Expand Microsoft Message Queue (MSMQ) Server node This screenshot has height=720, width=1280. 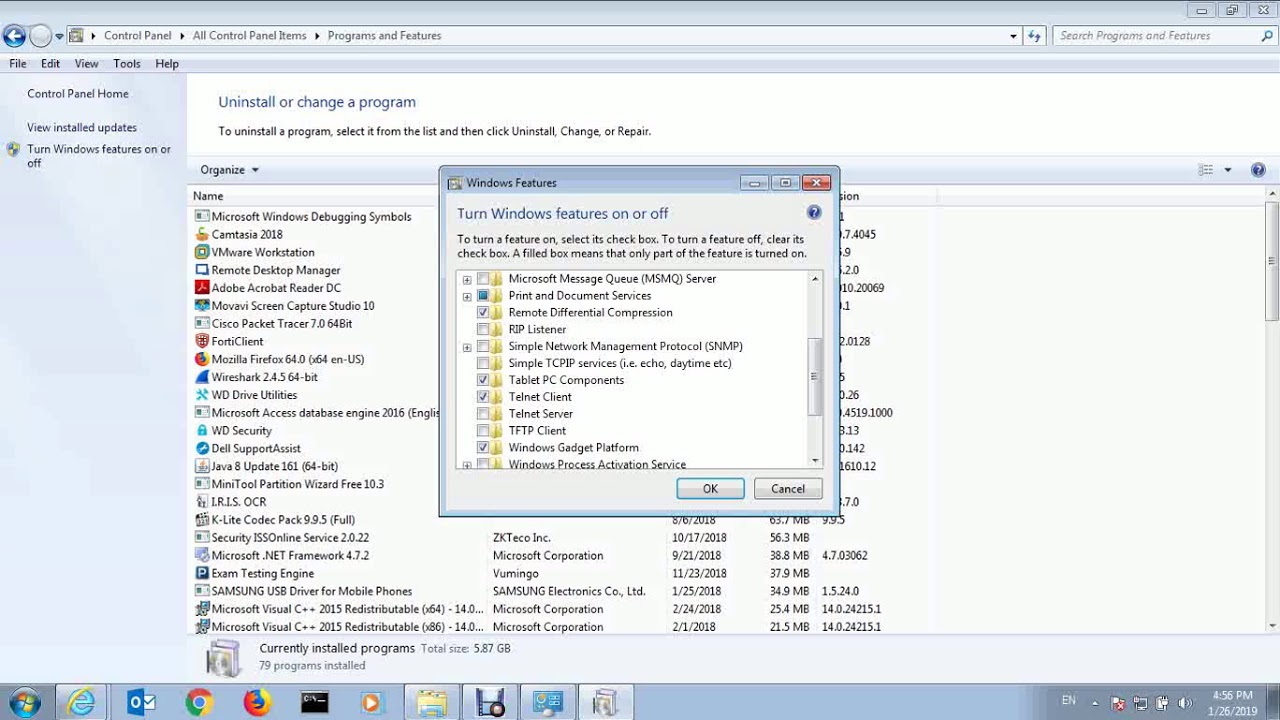pos(467,279)
